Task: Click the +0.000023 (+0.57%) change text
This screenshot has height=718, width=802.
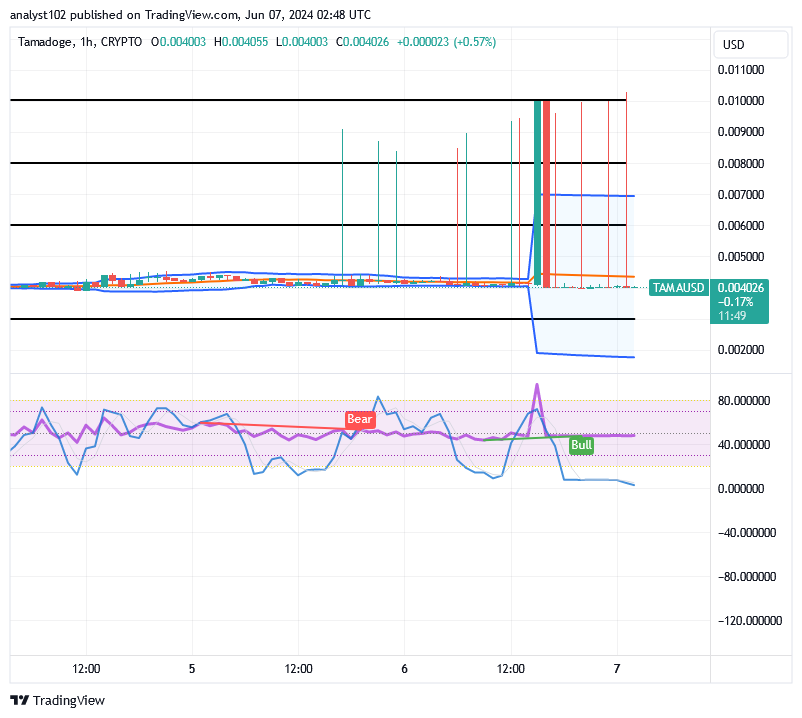Action: tap(447, 42)
